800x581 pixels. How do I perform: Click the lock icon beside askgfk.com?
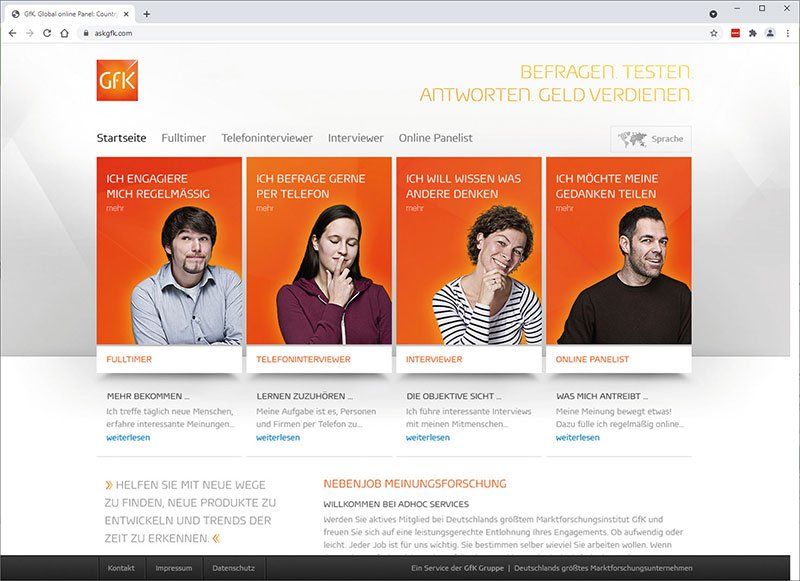tap(86, 33)
